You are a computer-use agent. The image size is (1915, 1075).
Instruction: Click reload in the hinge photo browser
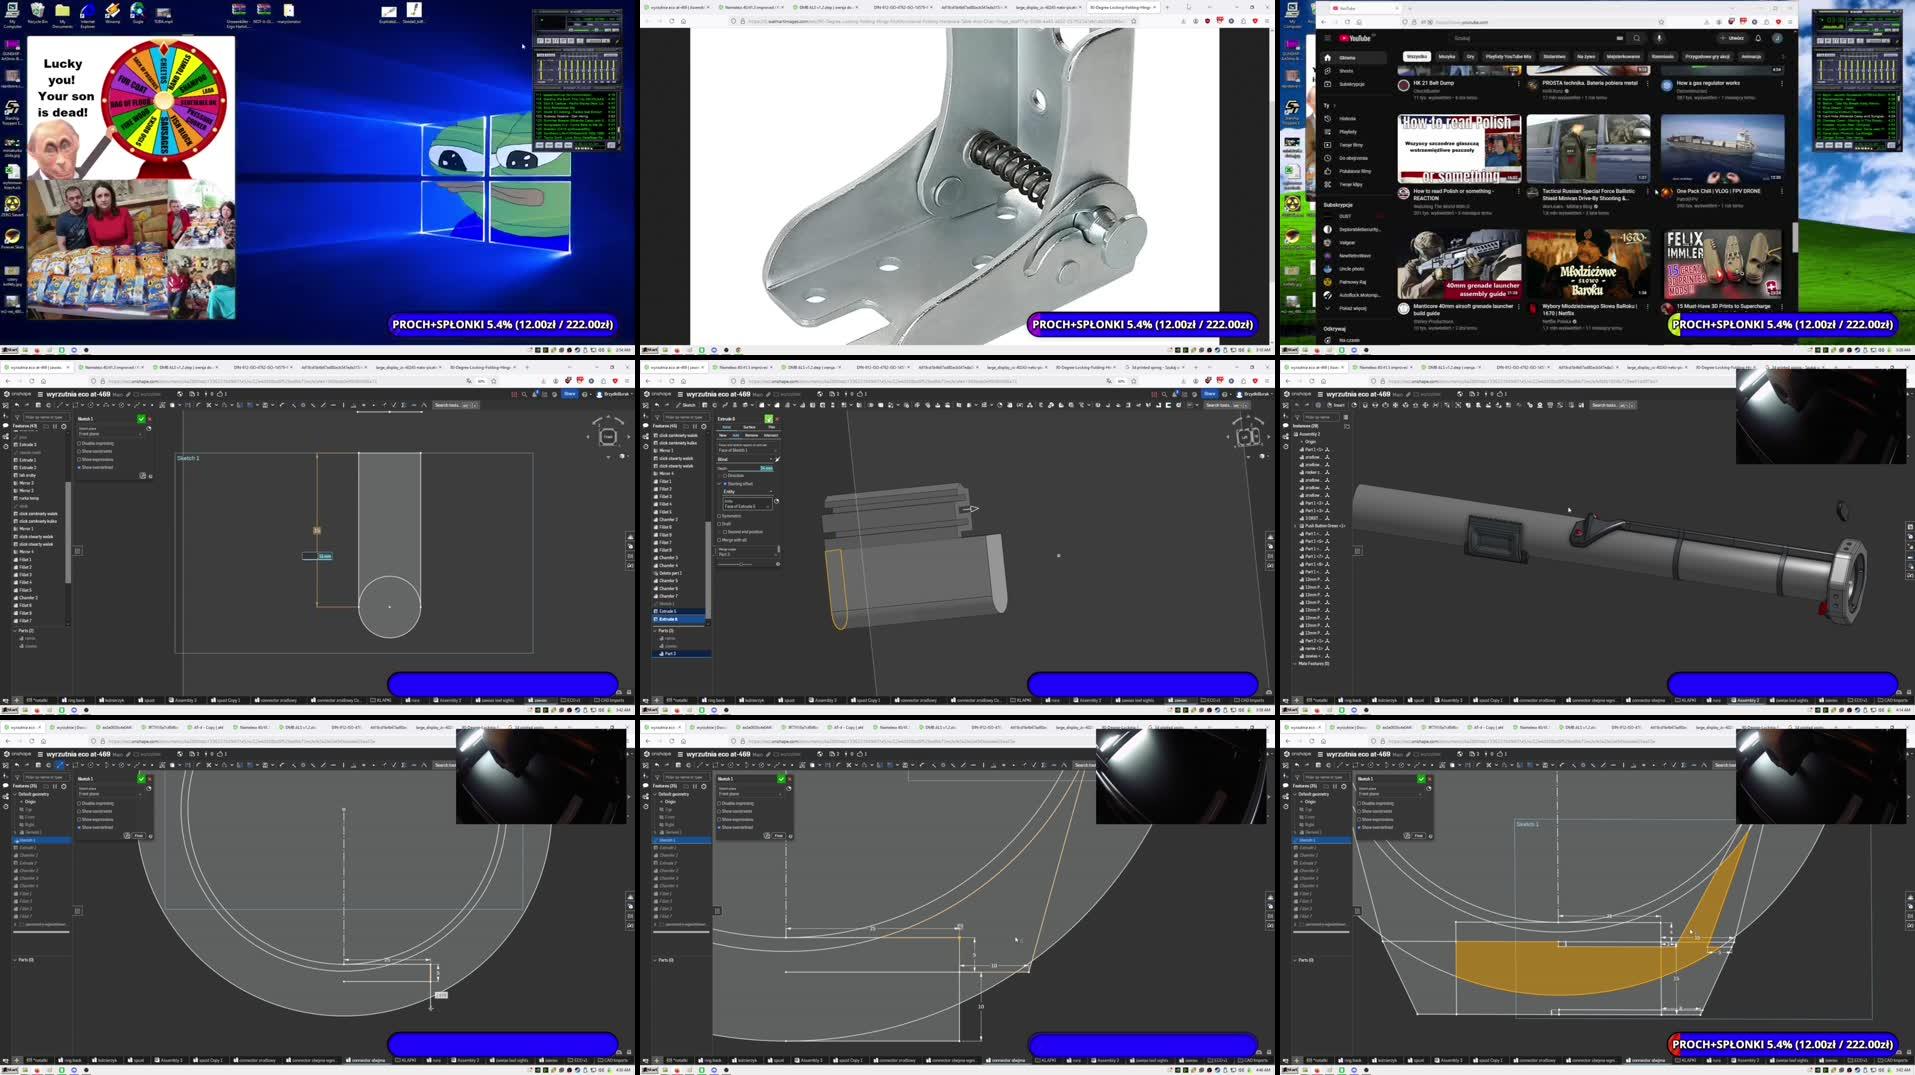pos(672,20)
